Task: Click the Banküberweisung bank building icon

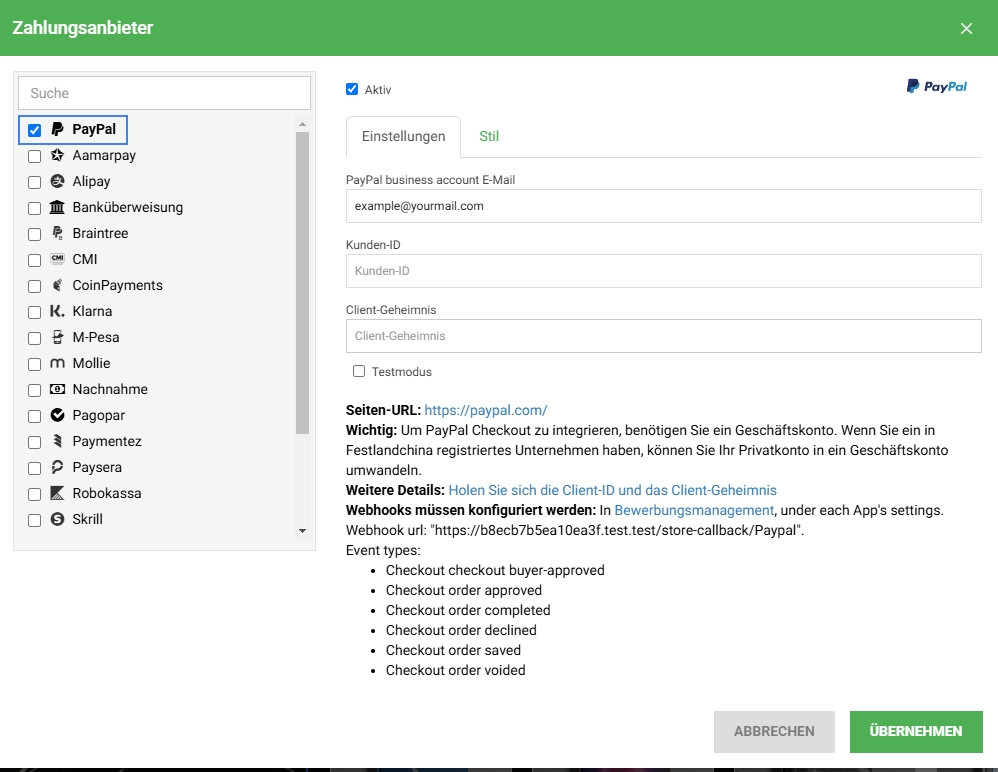Action: click(57, 208)
